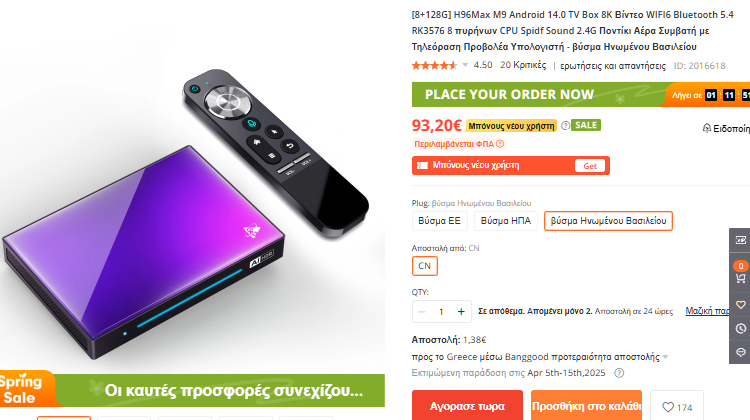Open the wishlist heart sidebar icon

[740, 305]
